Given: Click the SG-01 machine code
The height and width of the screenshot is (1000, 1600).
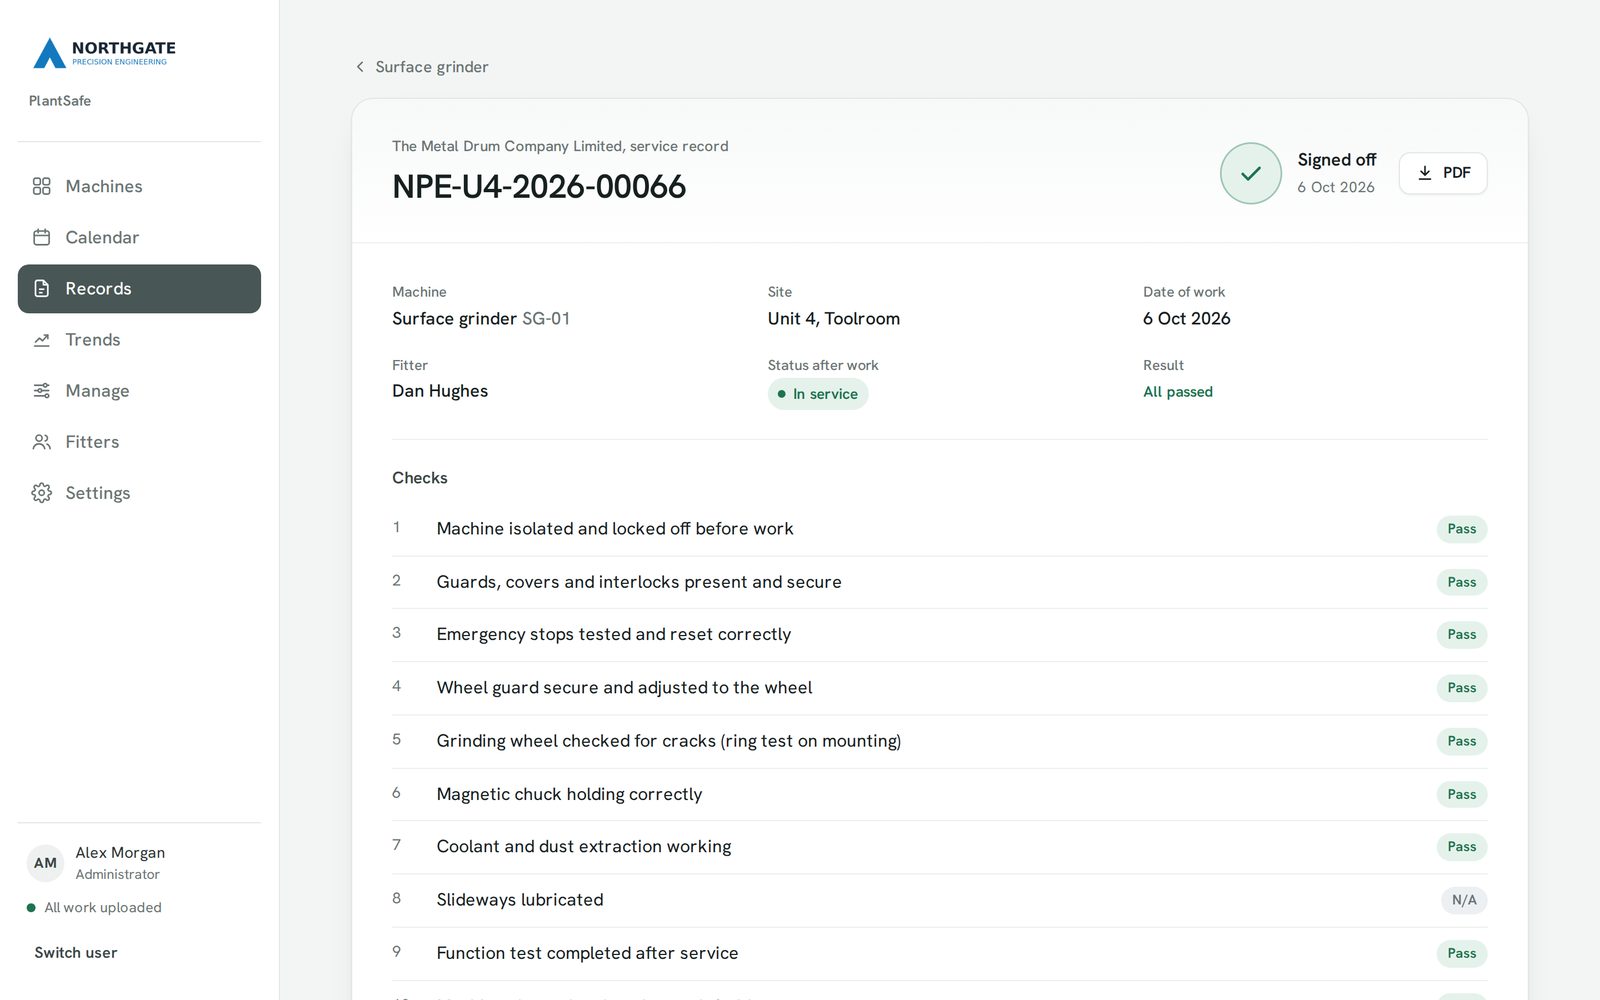Looking at the screenshot, I should click(x=546, y=319).
